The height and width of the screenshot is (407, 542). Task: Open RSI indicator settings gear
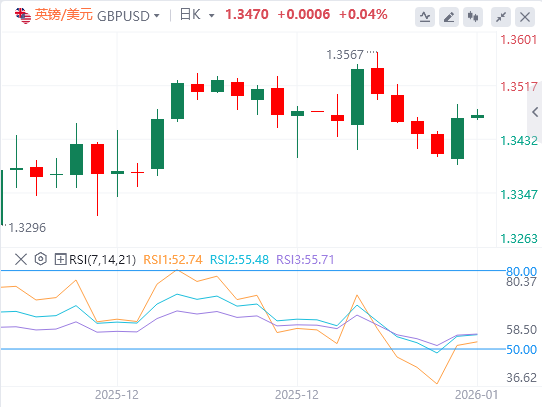coord(41,259)
